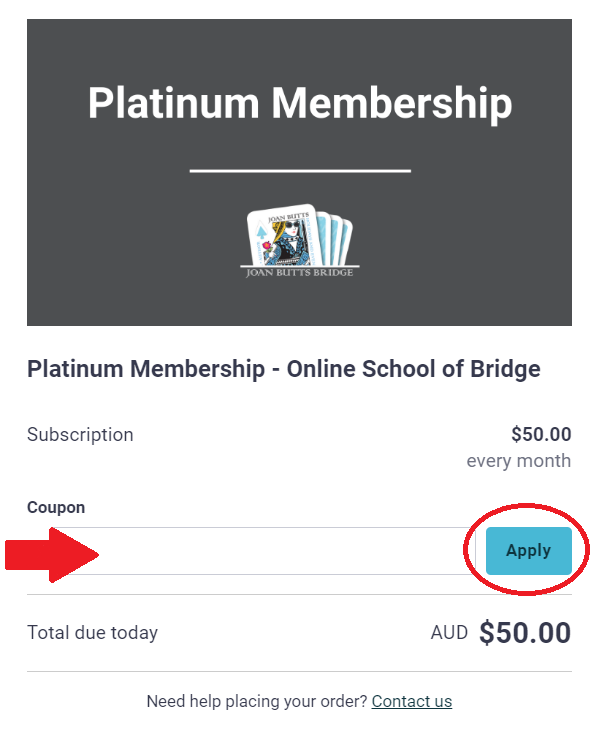Viewport: 600px width, 739px height.
Task: Click the Apply coupon button
Action: point(528,550)
